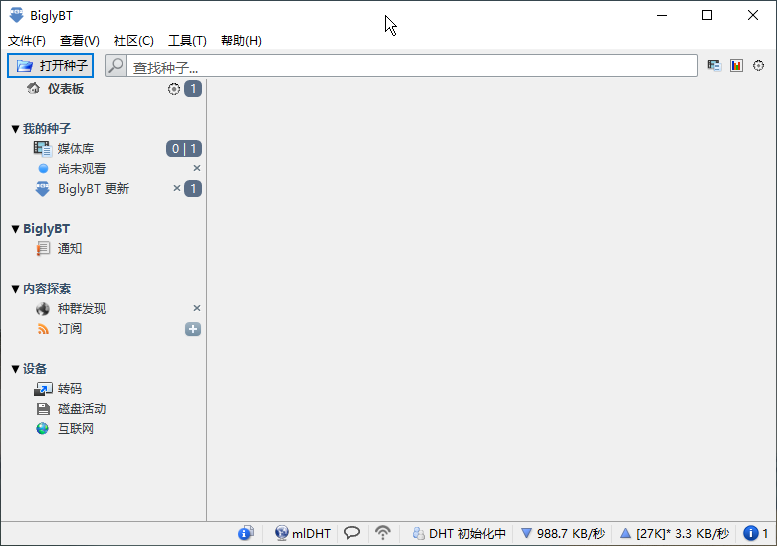The height and width of the screenshot is (546, 777).
Task: Open the 社区(C) menu
Action: (x=133, y=41)
